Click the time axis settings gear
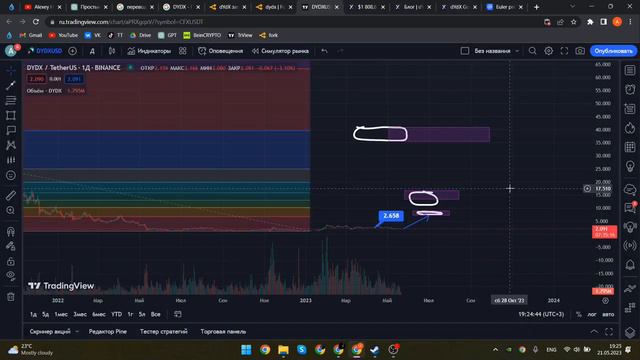 605,300
